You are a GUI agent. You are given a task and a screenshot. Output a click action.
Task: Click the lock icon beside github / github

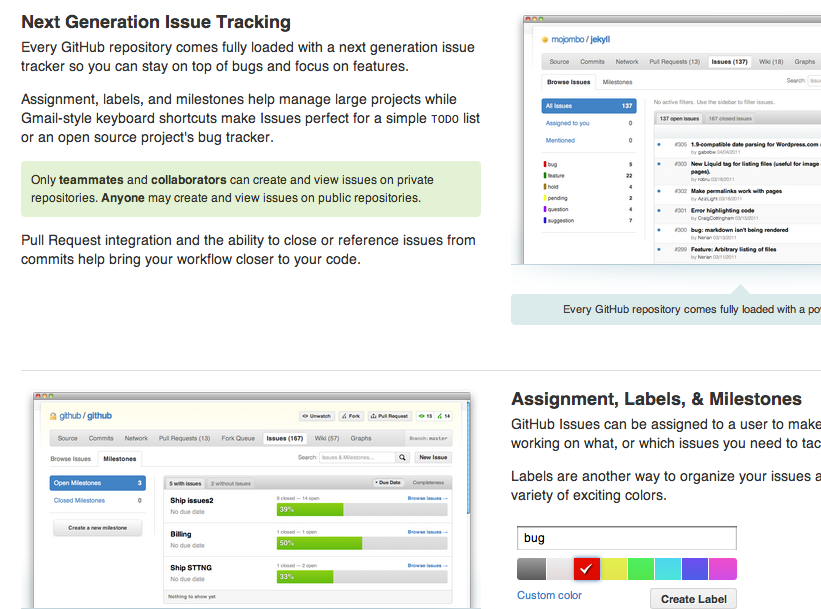click(53, 416)
